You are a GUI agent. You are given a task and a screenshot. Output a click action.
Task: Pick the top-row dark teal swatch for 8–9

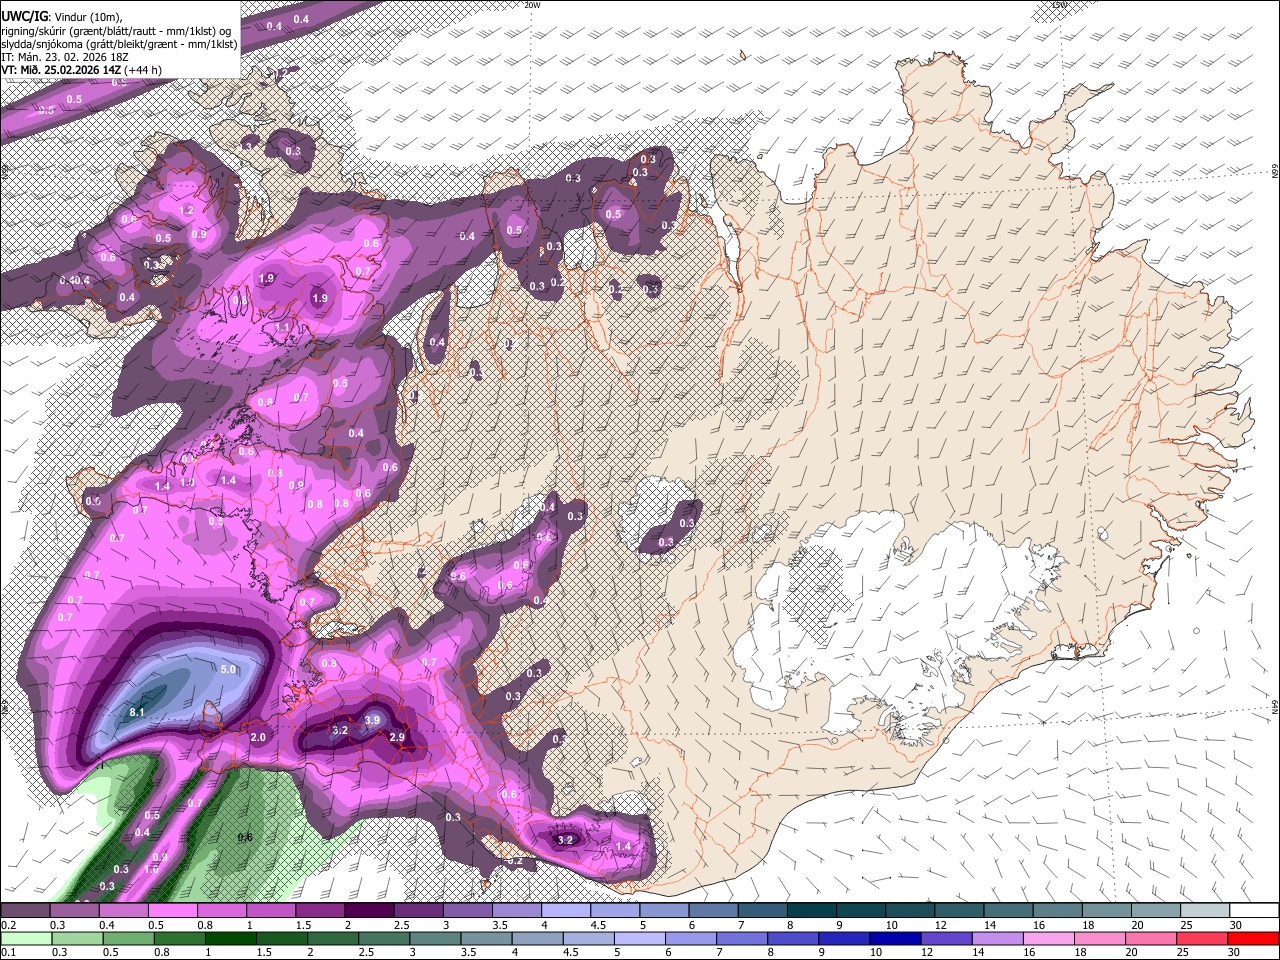(x=810, y=910)
